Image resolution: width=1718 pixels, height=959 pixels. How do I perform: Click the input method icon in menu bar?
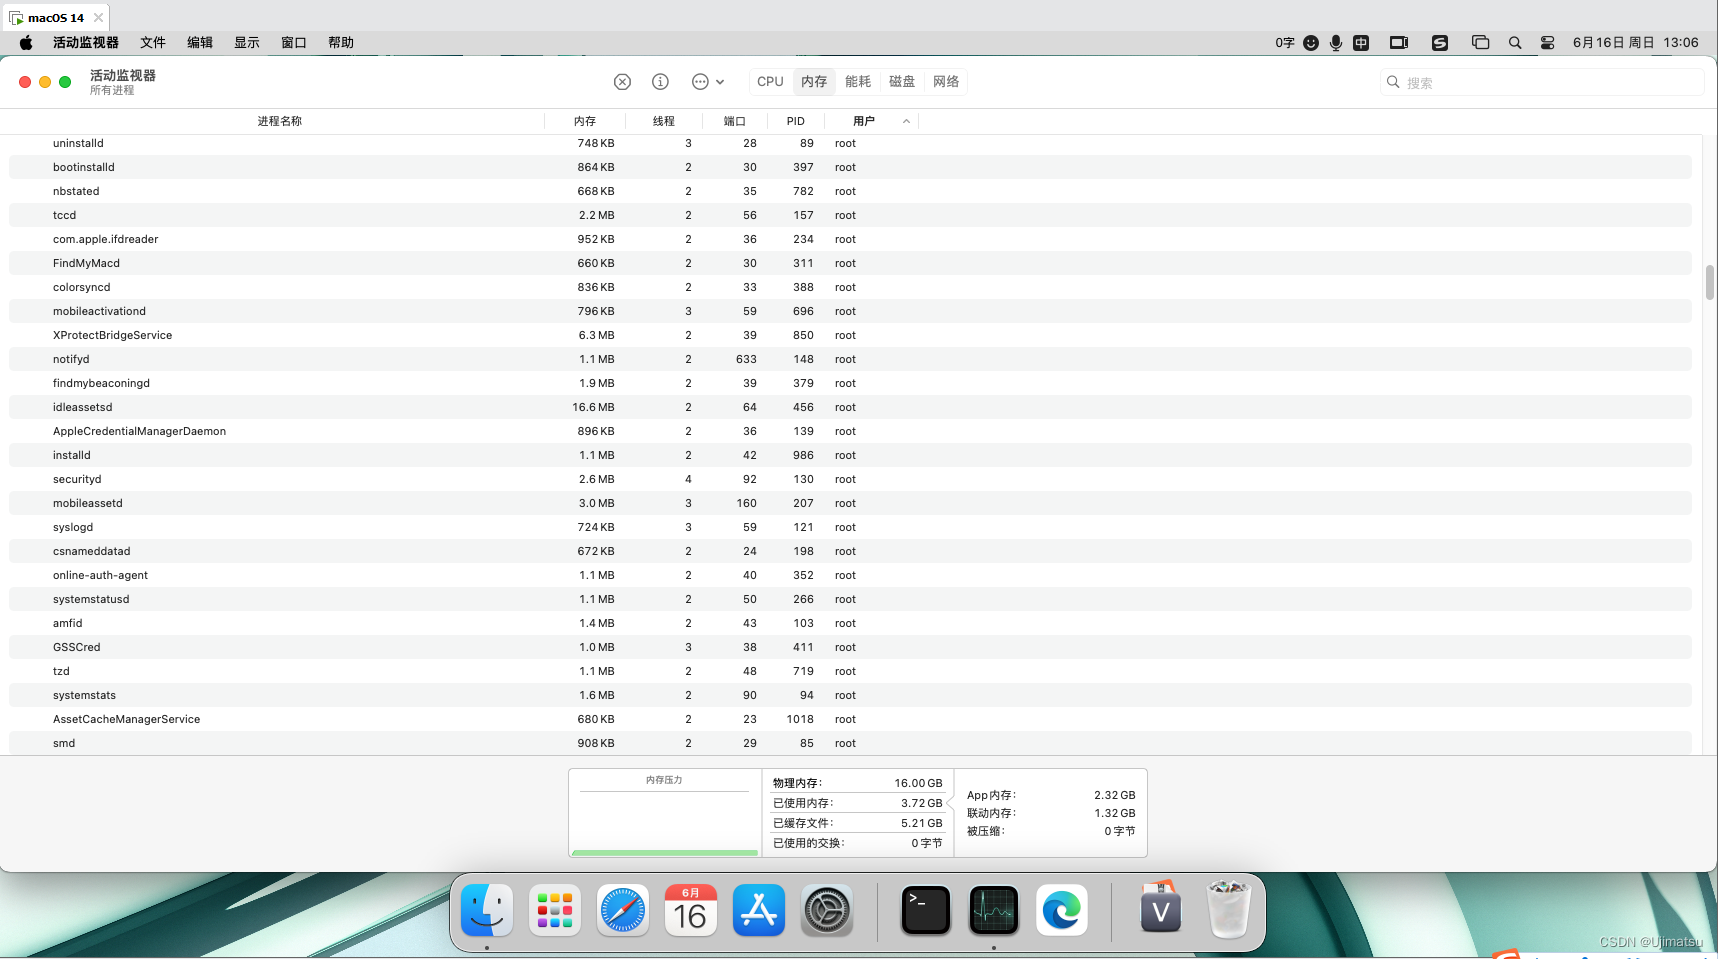click(1361, 43)
